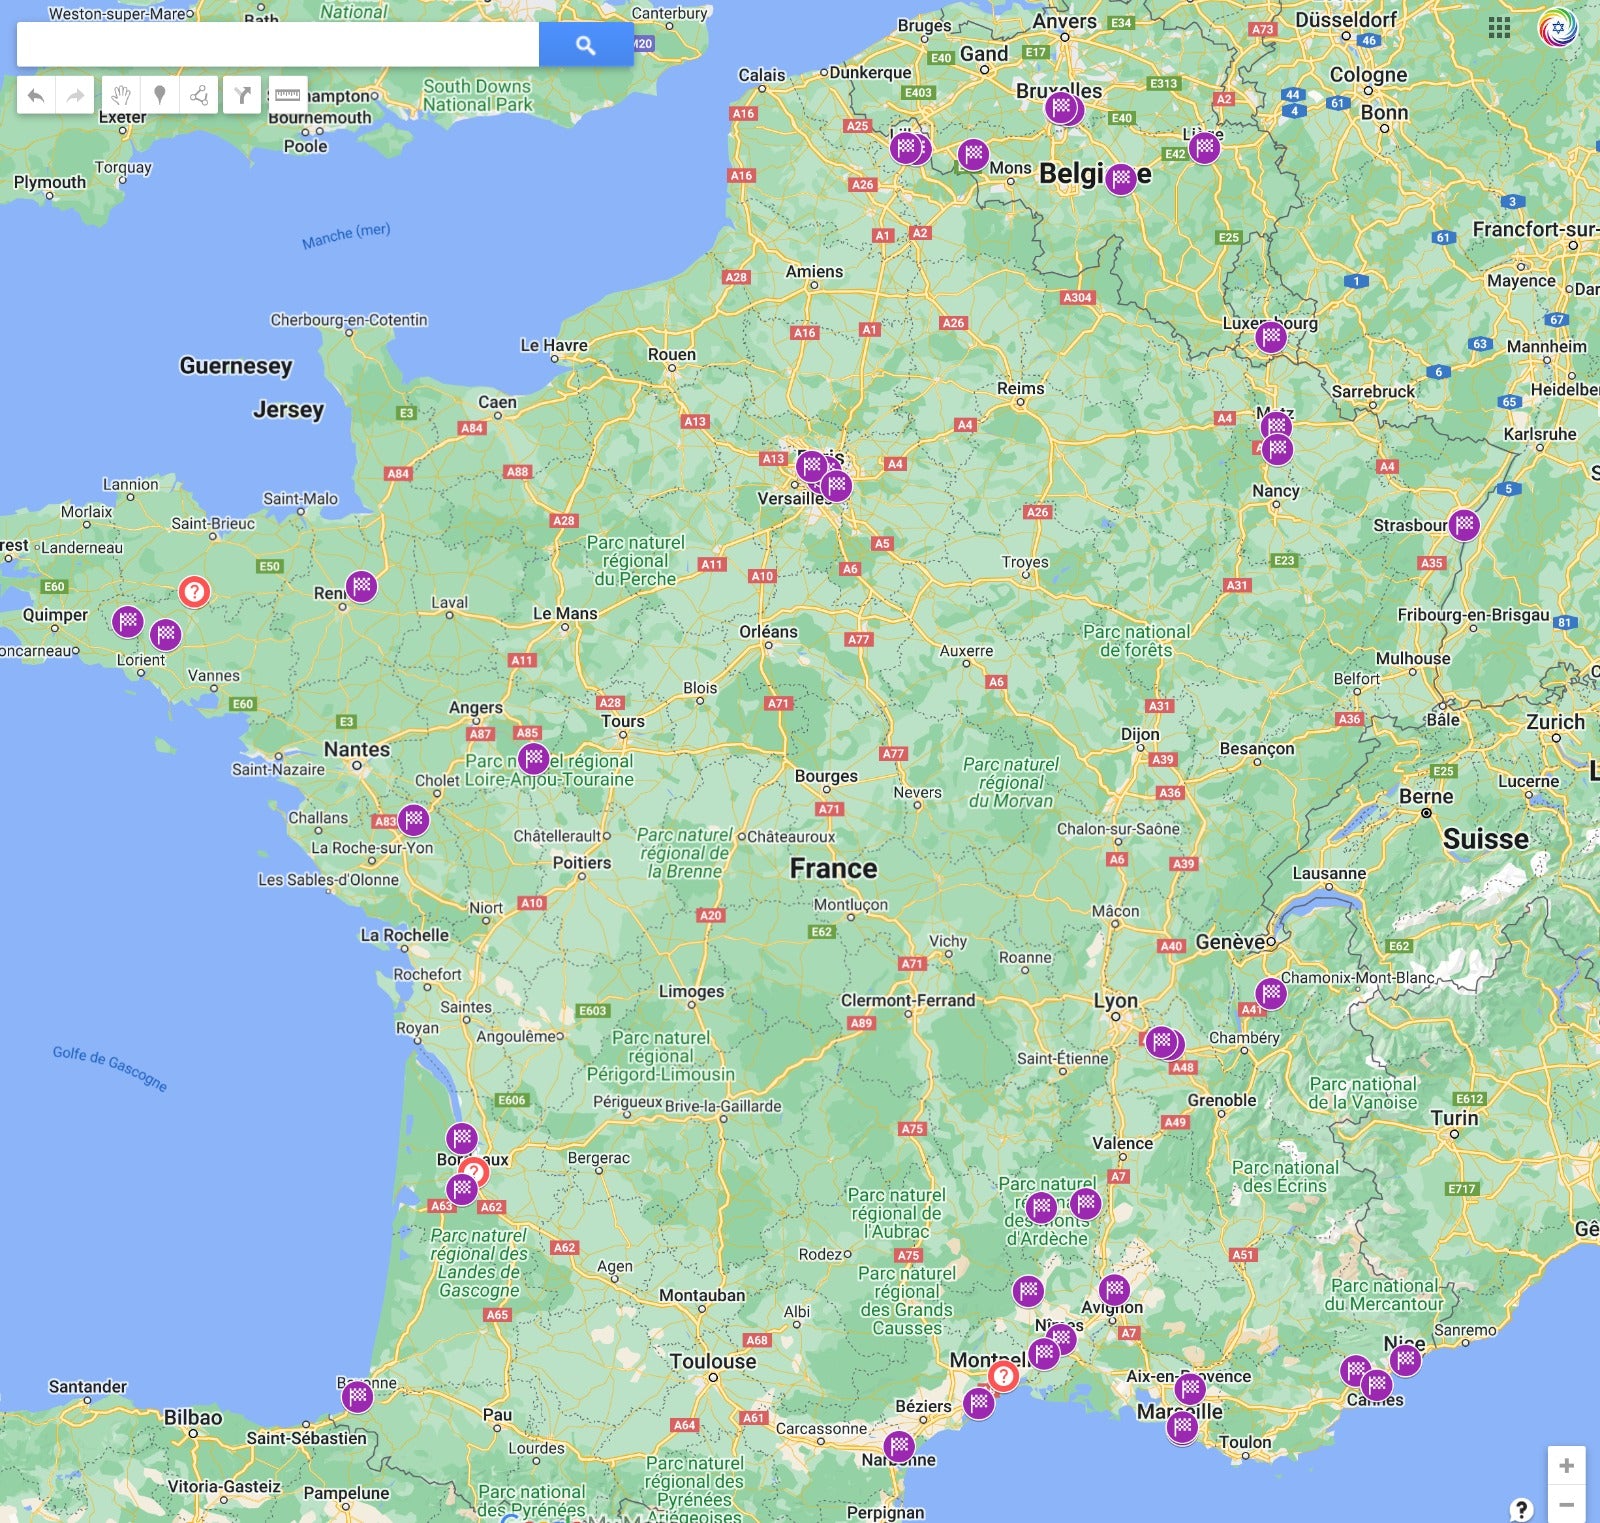Open the Add directions tool

coord(242,96)
